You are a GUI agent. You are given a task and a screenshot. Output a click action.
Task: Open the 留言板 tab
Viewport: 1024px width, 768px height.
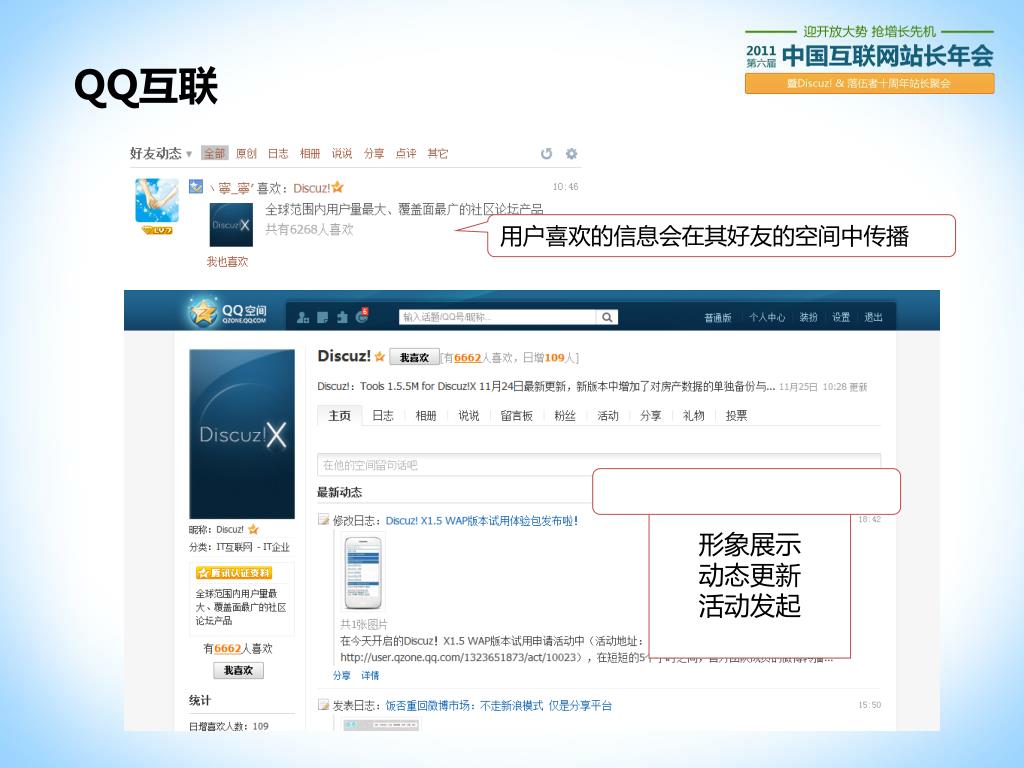coord(517,415)
